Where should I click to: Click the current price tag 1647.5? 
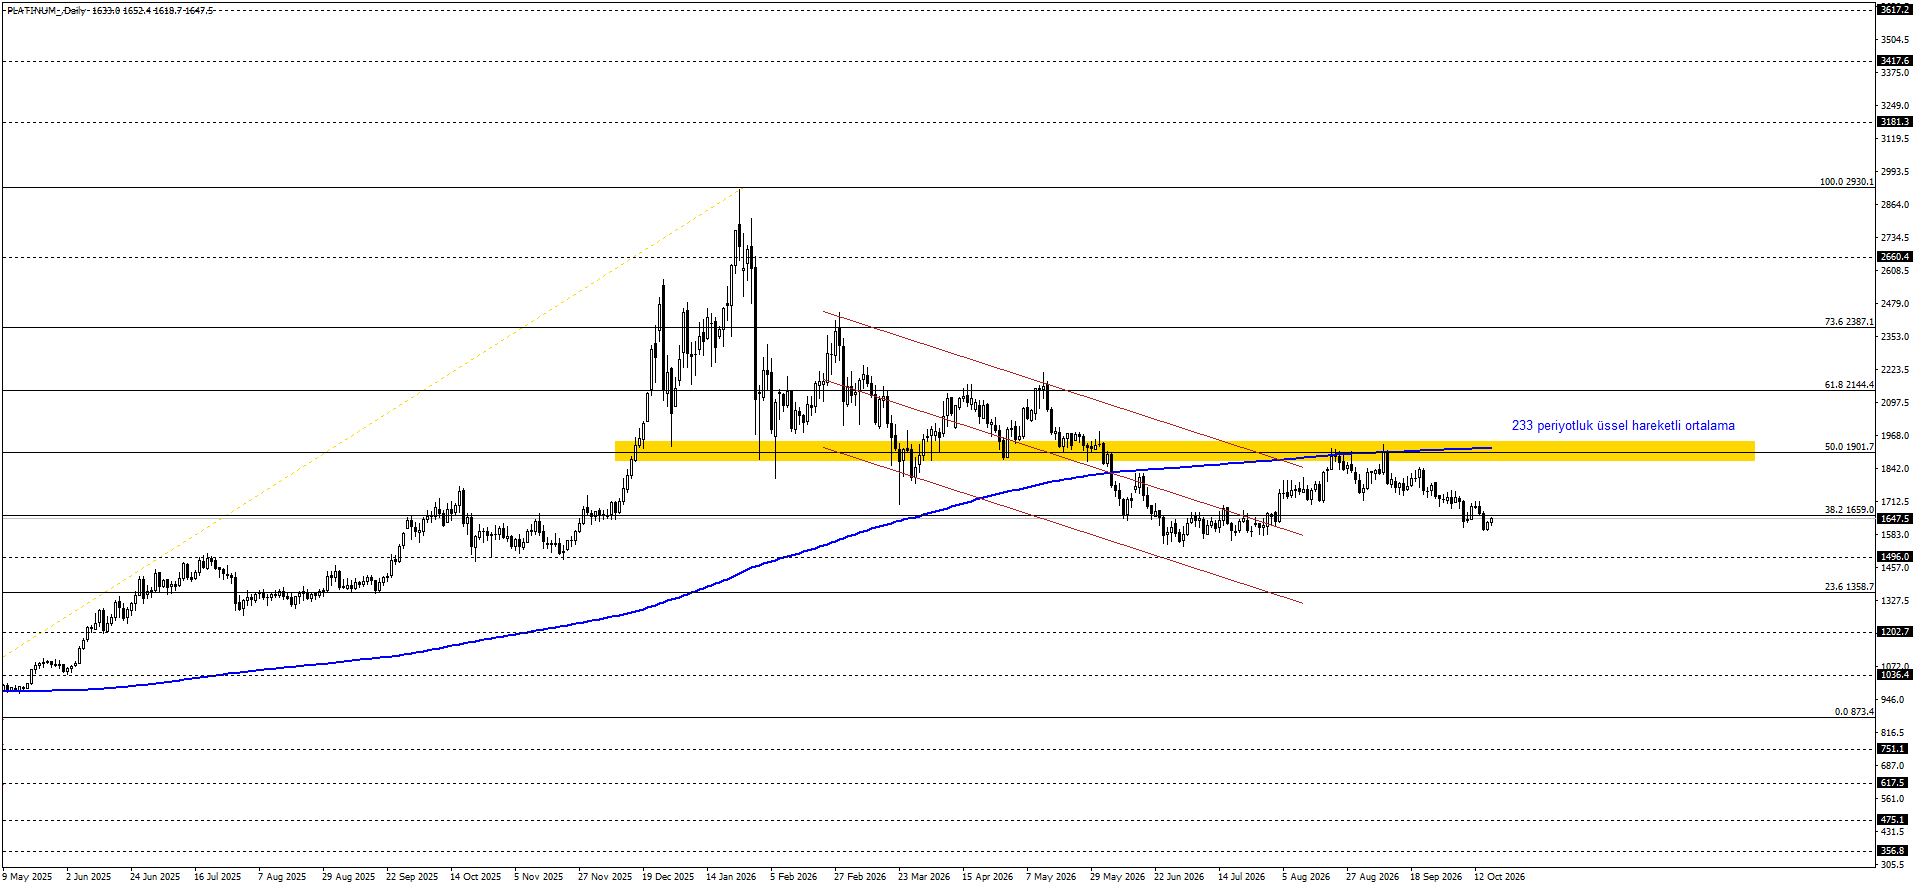coord(1894,519)
